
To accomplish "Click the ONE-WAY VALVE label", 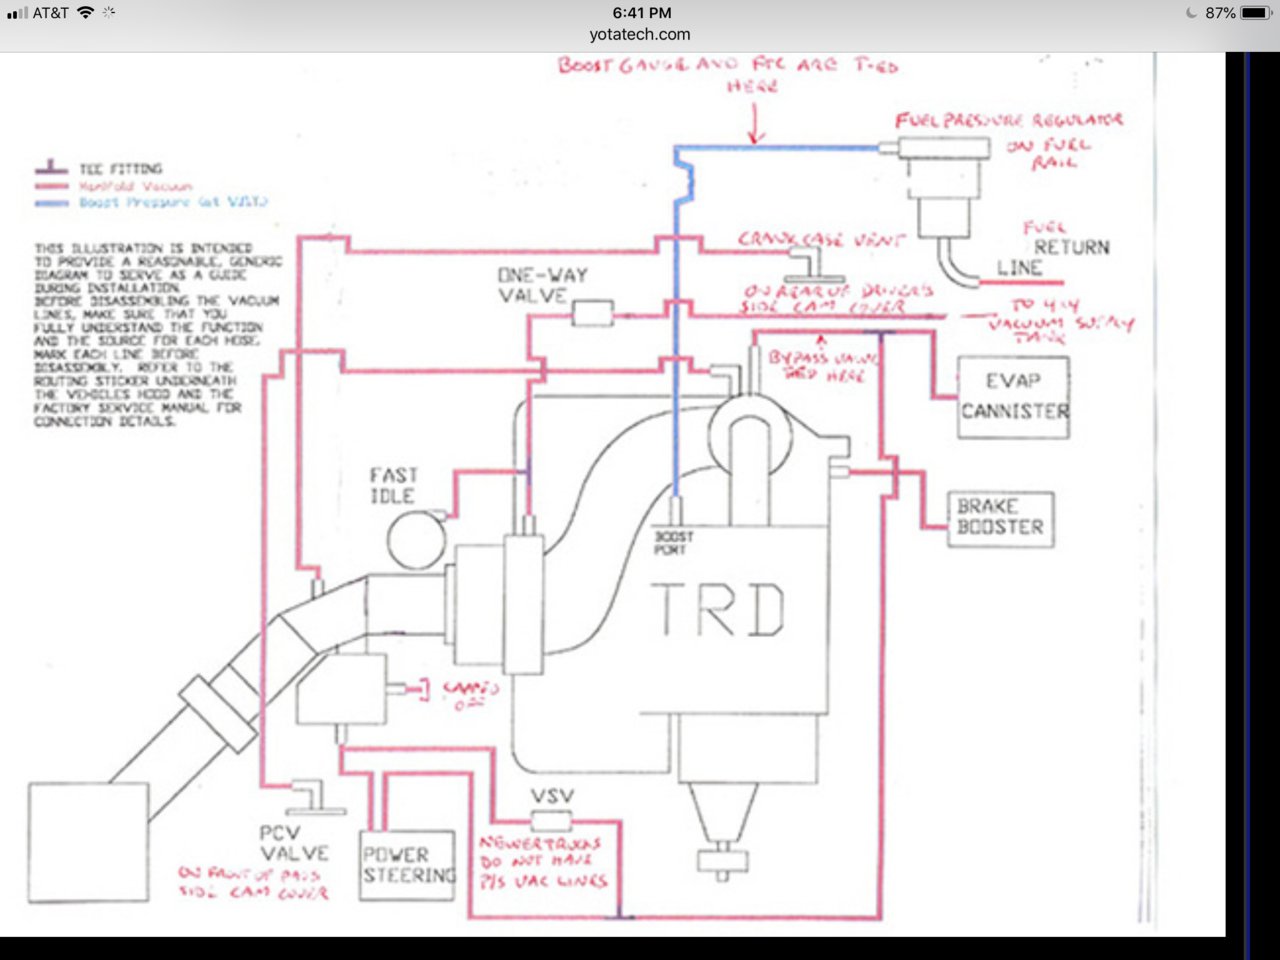I will [543, 285].
